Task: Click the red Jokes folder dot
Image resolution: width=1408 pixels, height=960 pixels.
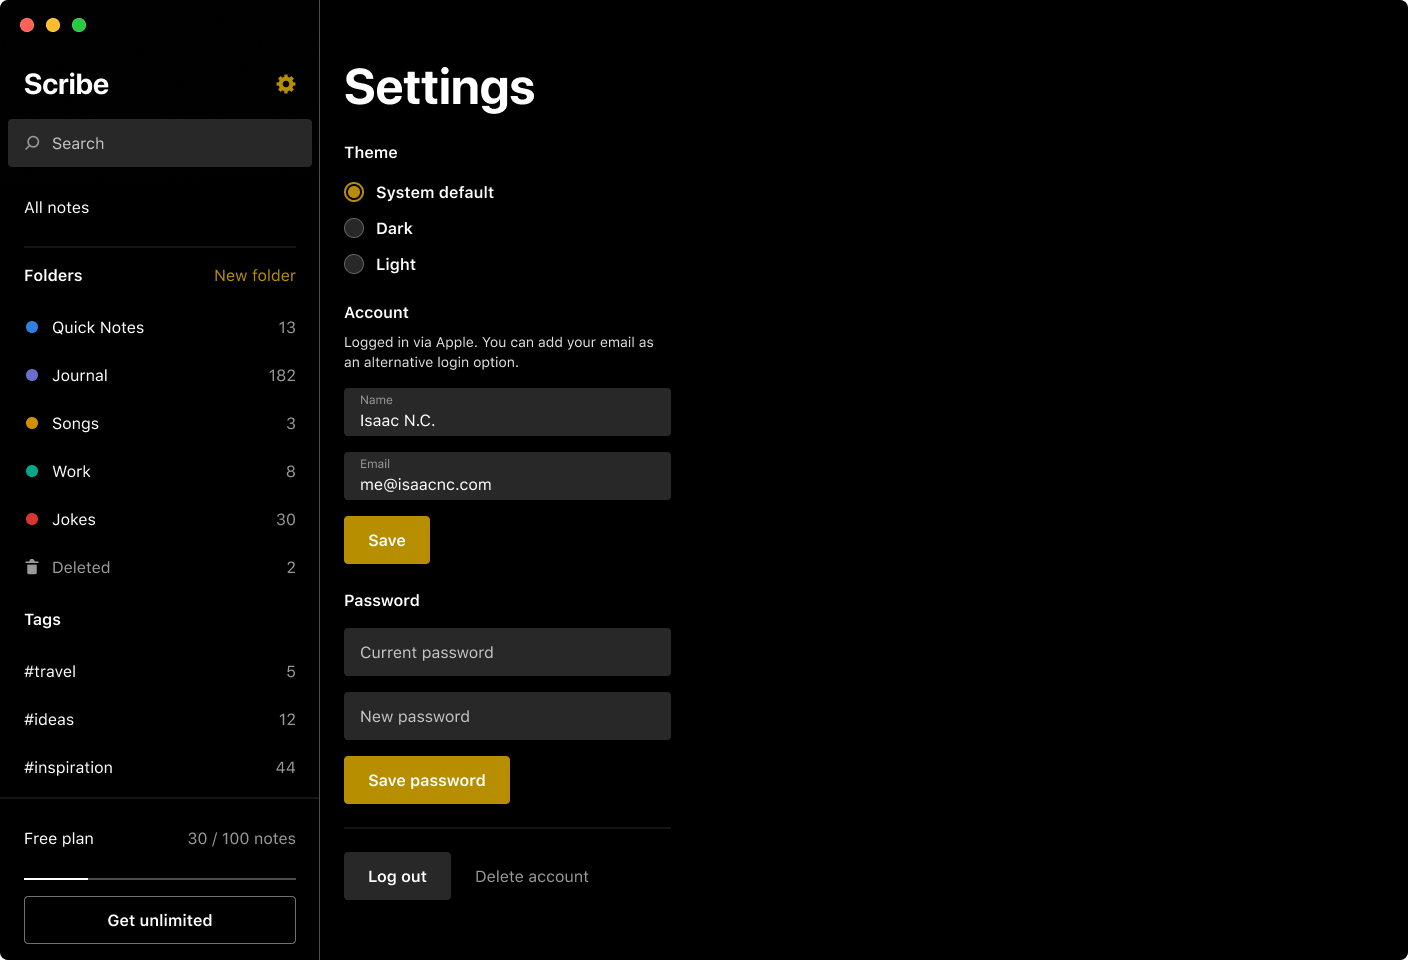Action: coord(32,519)
